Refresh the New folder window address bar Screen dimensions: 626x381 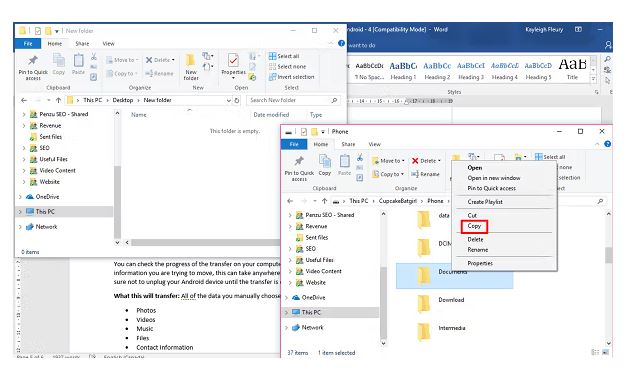tap(237, 100)
